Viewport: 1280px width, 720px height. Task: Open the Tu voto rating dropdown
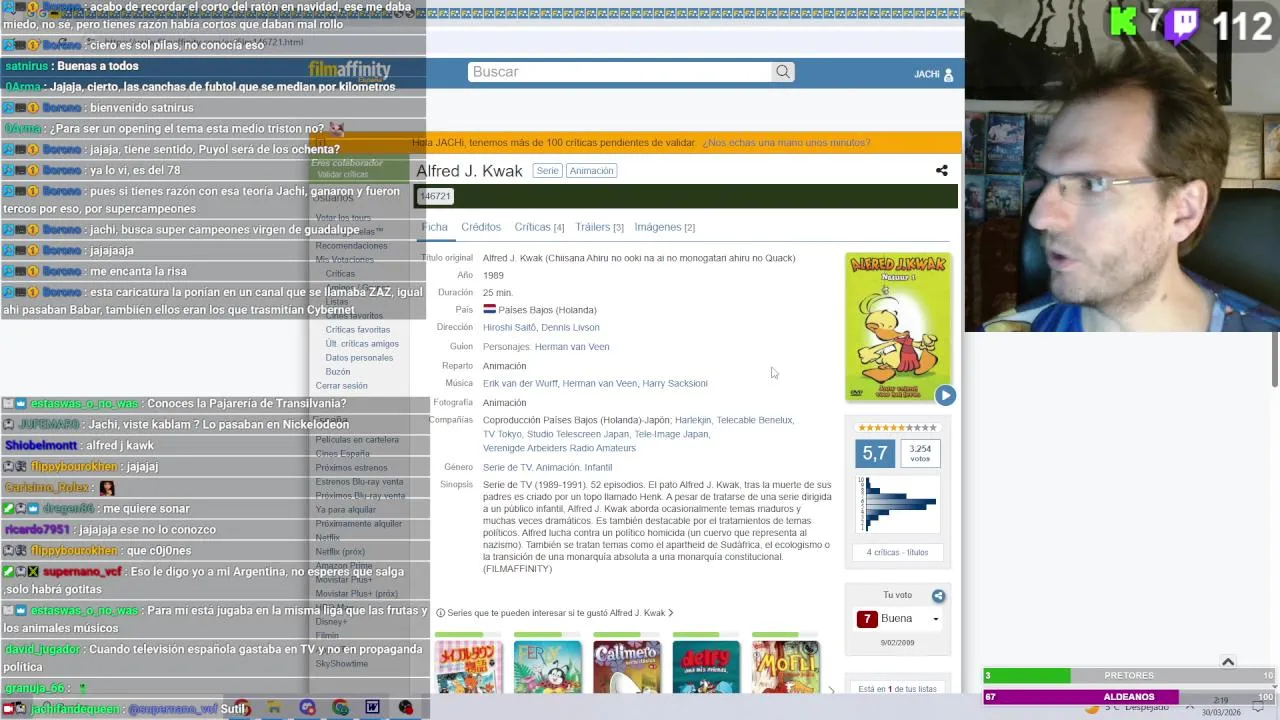pos(899,619)
